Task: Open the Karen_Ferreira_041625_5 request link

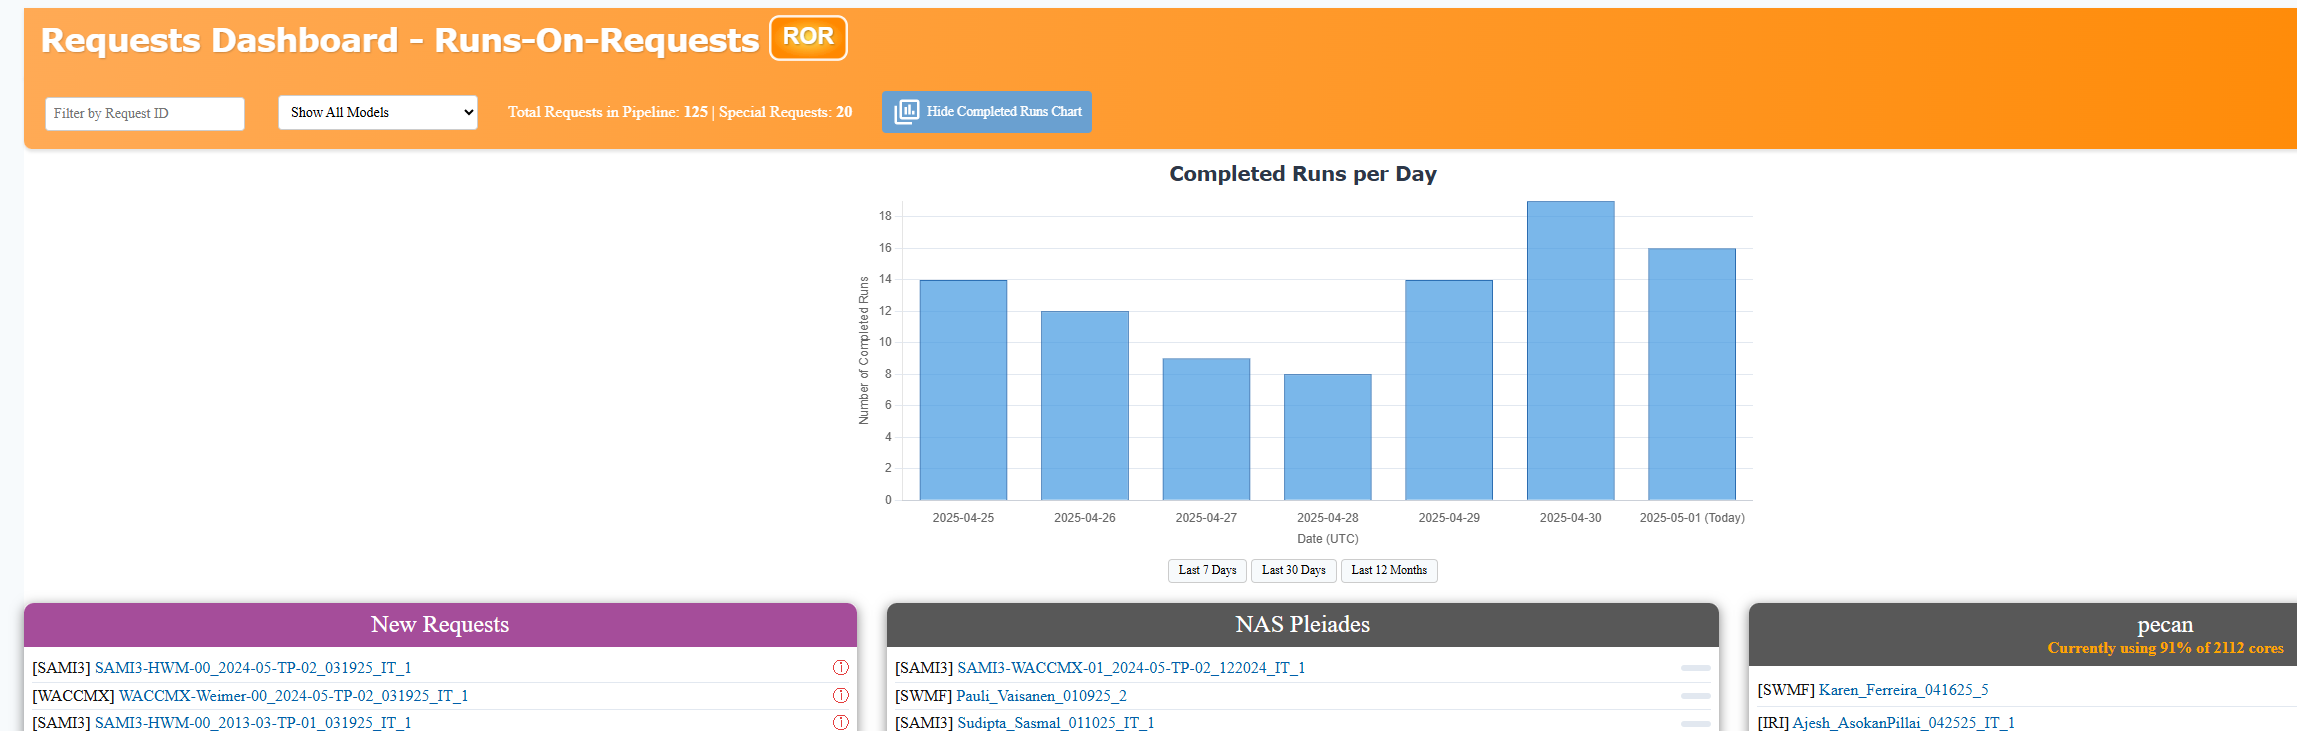Action: [x=1903, y=690]
